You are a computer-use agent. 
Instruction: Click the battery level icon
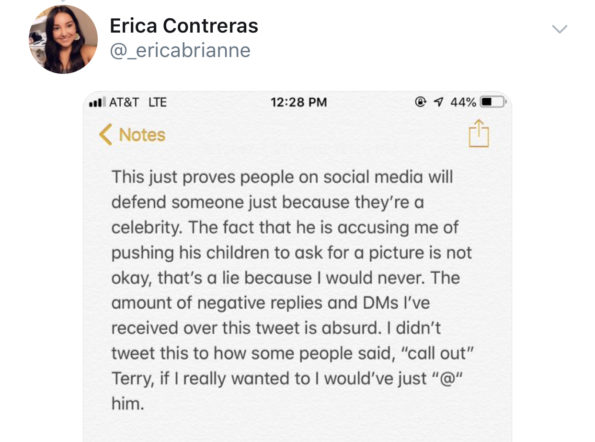(493, 102)
